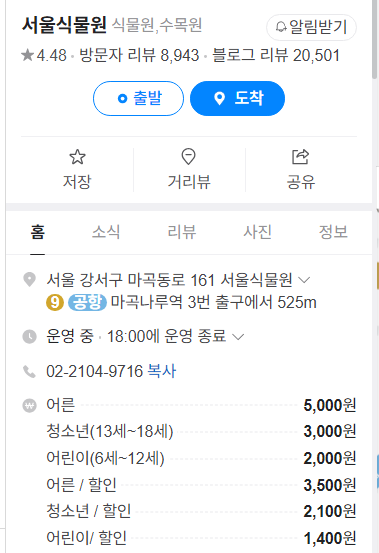Image resolution: width=379 pixels, height=553 pixels.
Task: Switch to the 리뷰 tab
Action: [182, 232]
